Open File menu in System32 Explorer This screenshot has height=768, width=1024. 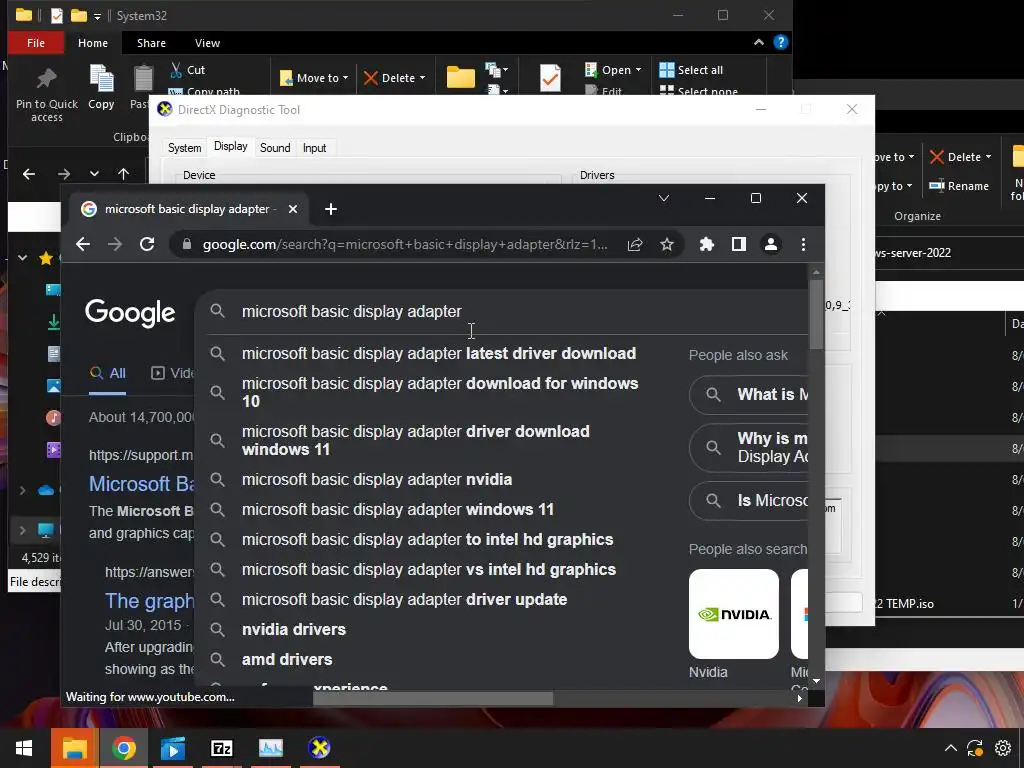[36, 43]
